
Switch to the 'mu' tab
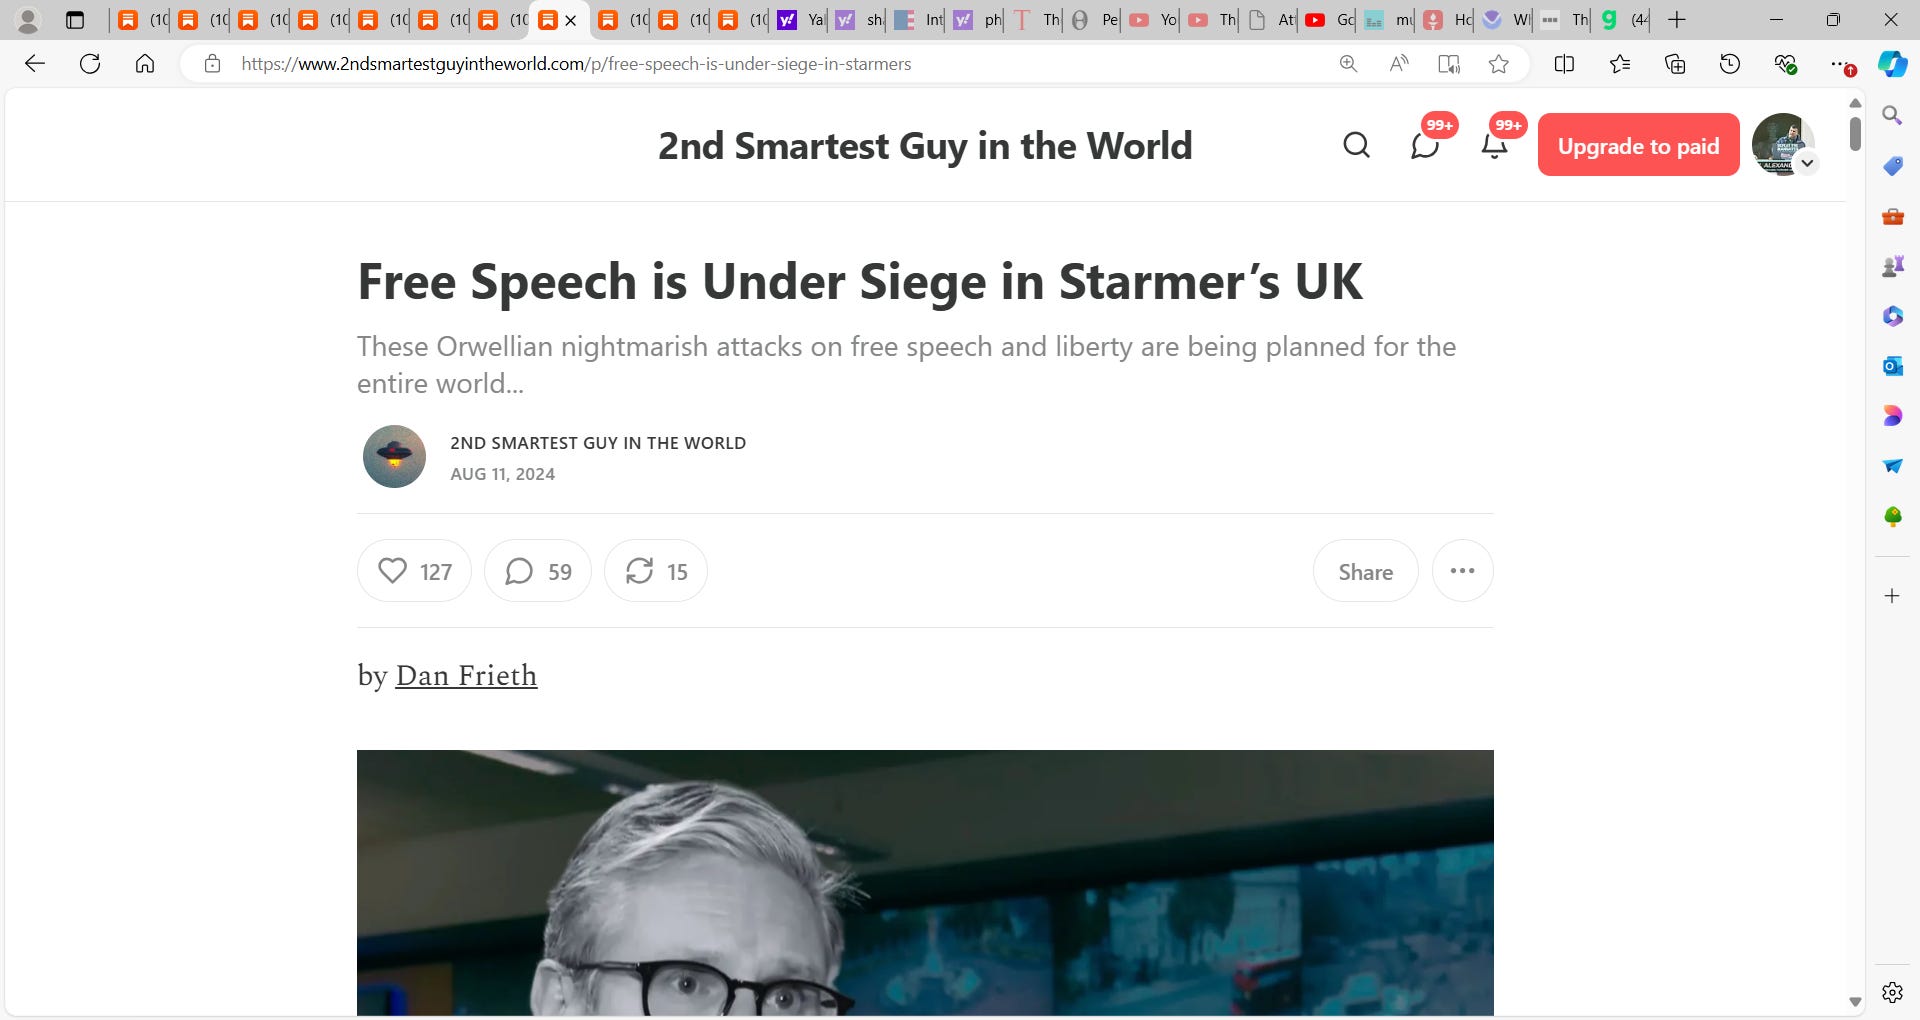tap(1389, 20)
